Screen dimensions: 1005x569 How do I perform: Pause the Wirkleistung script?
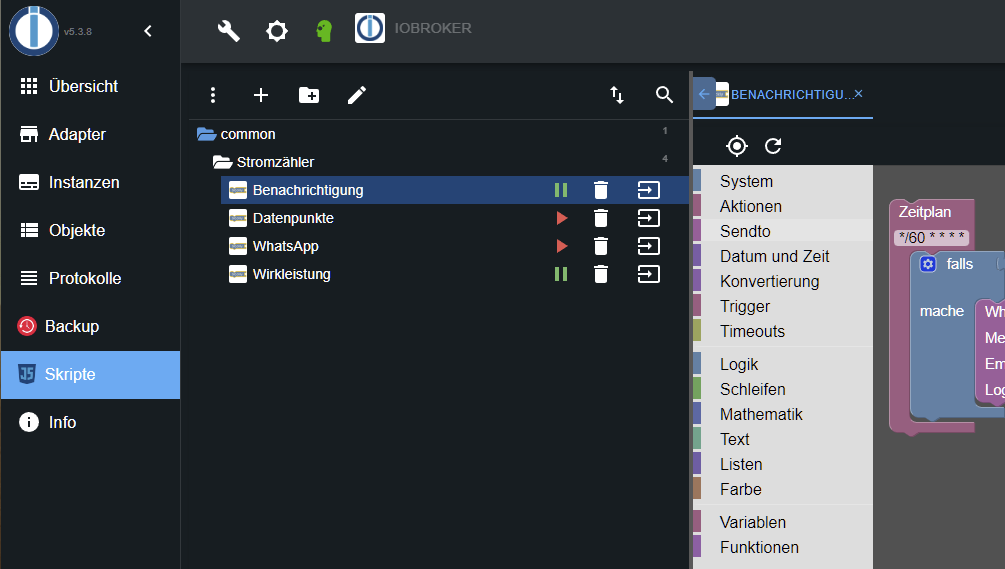[561, 274]
